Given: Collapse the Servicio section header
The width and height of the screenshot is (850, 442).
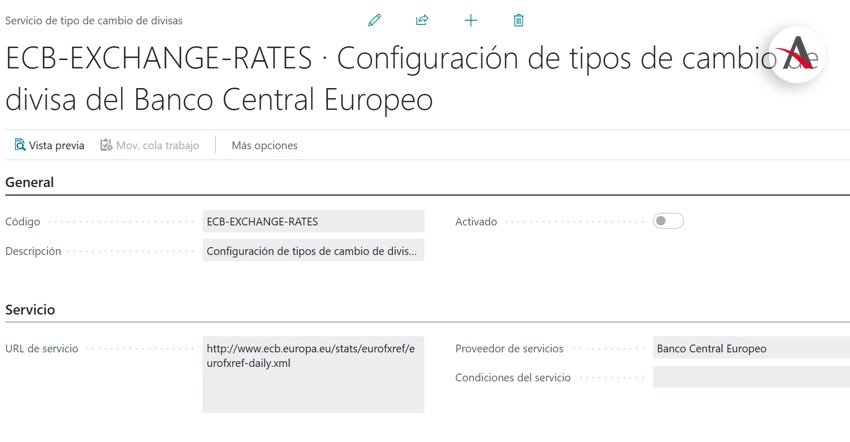Looking at the screenshot, I should click(30, 310).
